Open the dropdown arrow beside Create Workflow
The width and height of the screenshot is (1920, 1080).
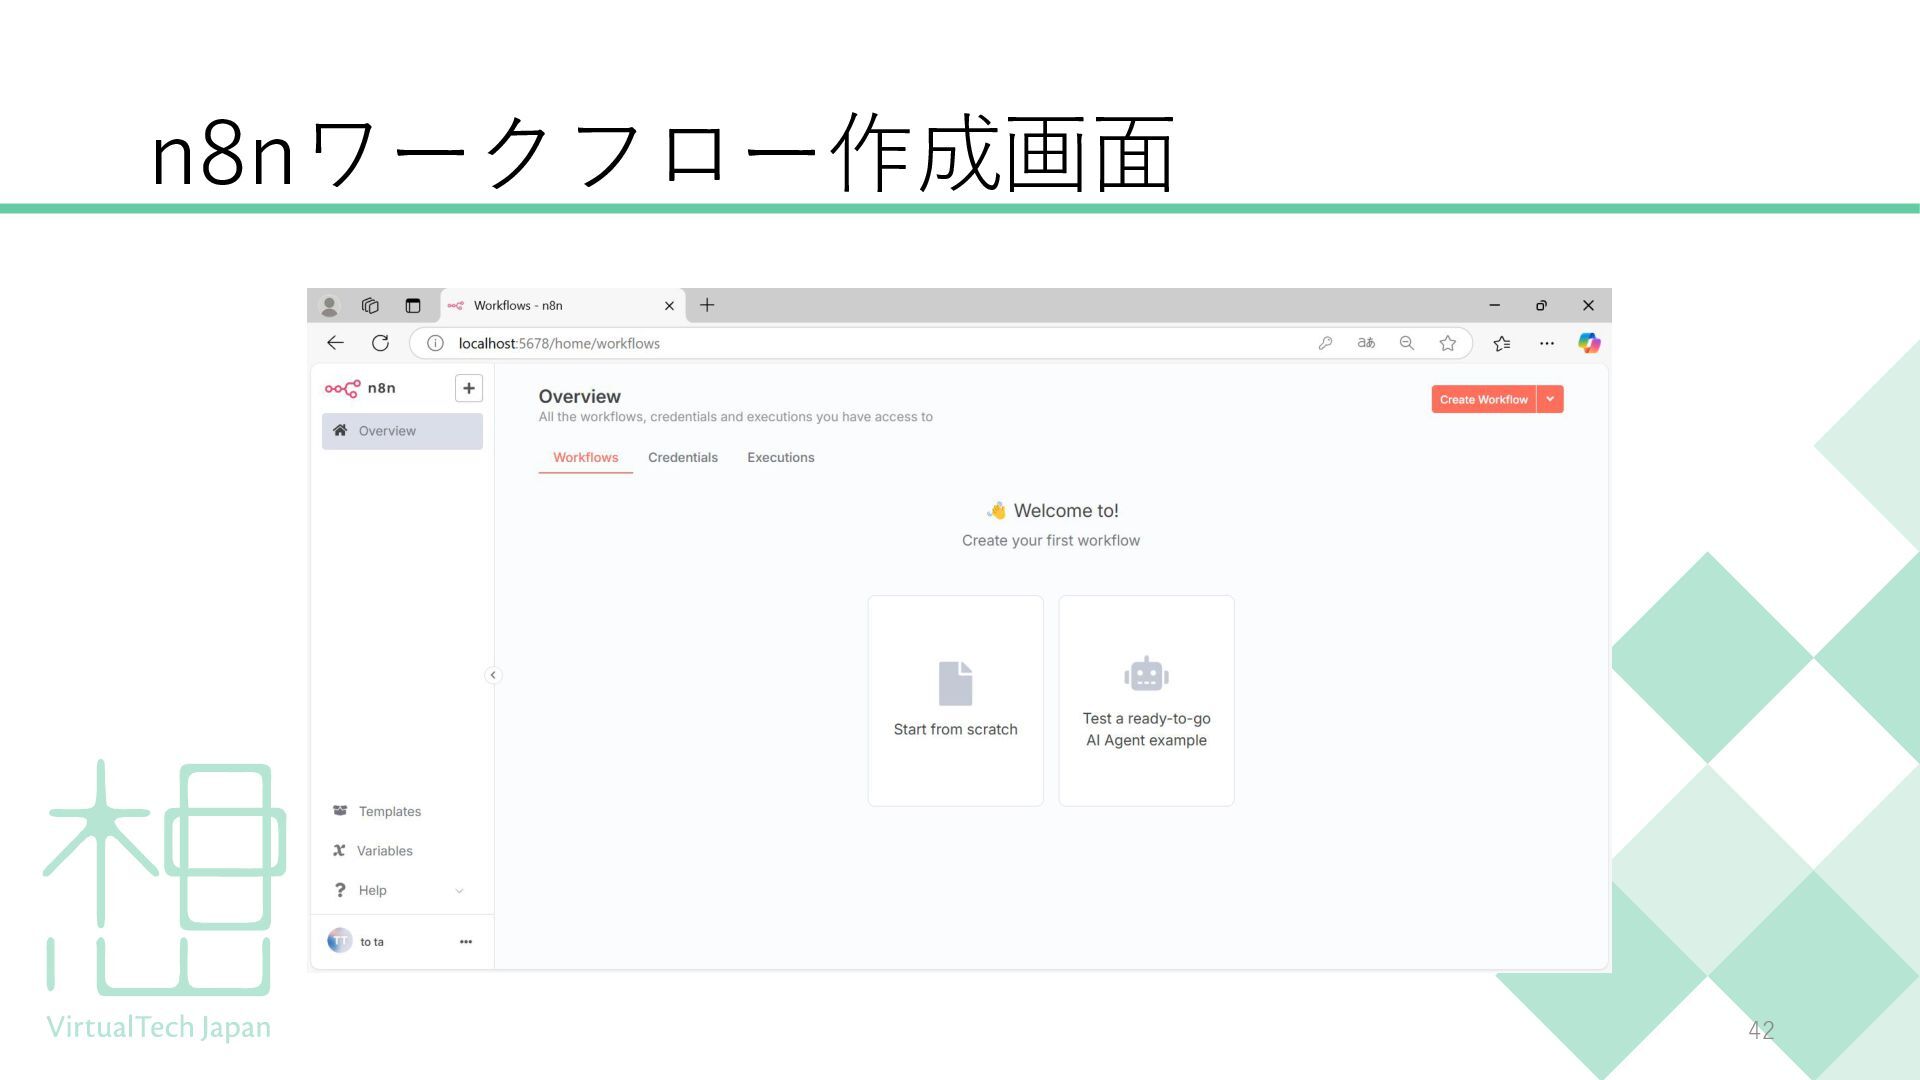tap(1550, 399)
